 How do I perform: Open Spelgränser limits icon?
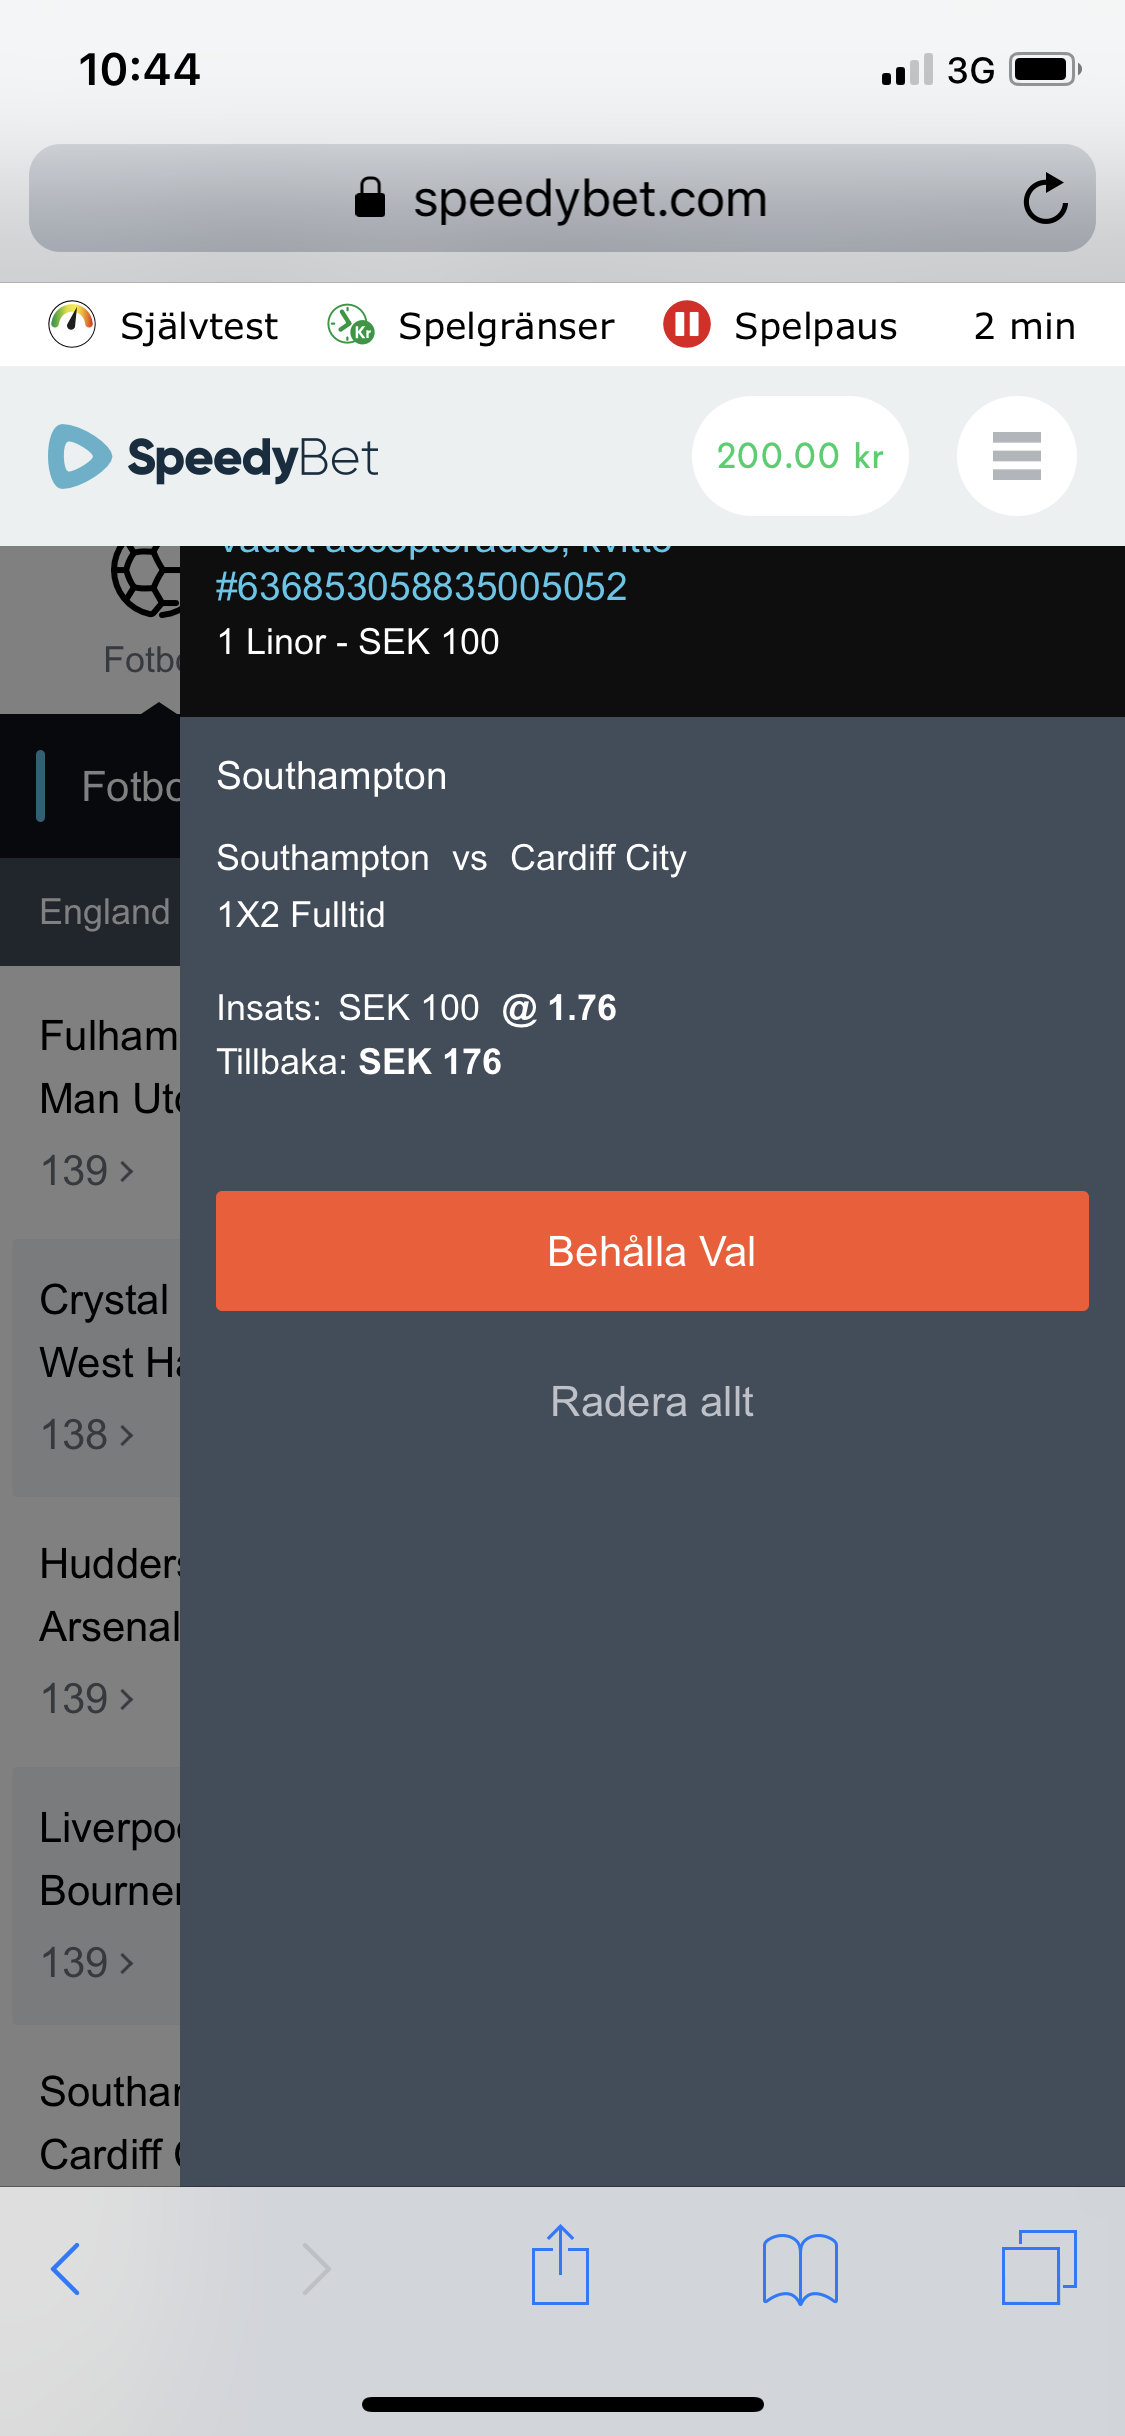[x=350, y=325]
